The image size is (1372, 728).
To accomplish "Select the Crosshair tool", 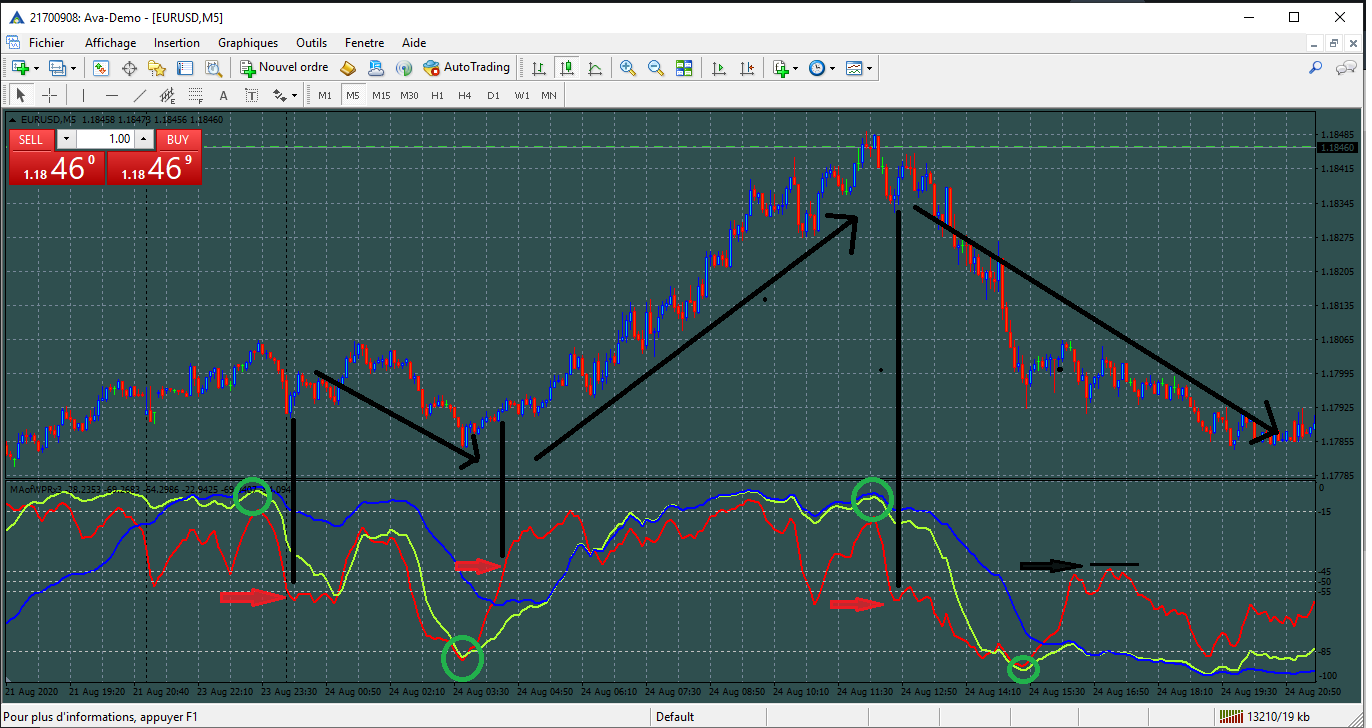I will [50, 95].
